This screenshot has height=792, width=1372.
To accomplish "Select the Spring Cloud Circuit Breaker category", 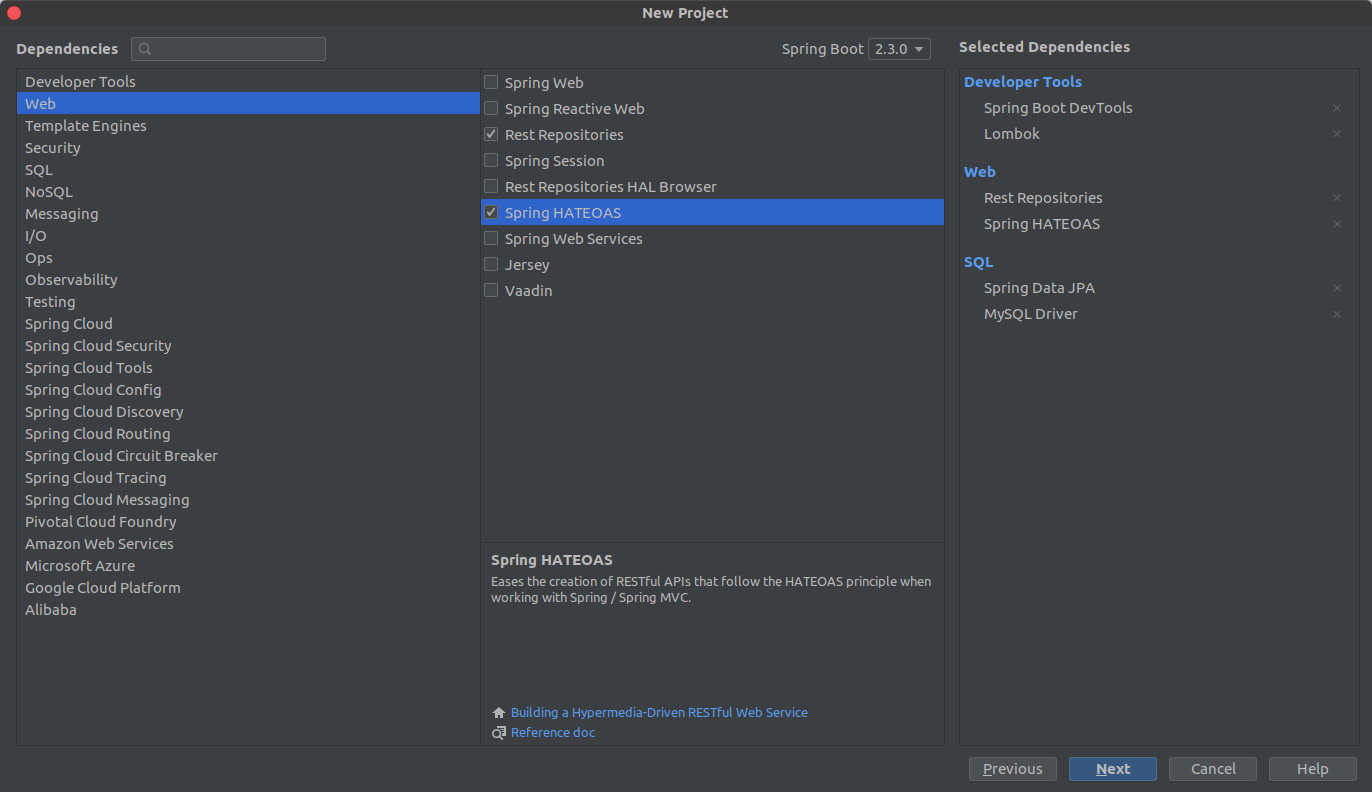I will 248,456.
